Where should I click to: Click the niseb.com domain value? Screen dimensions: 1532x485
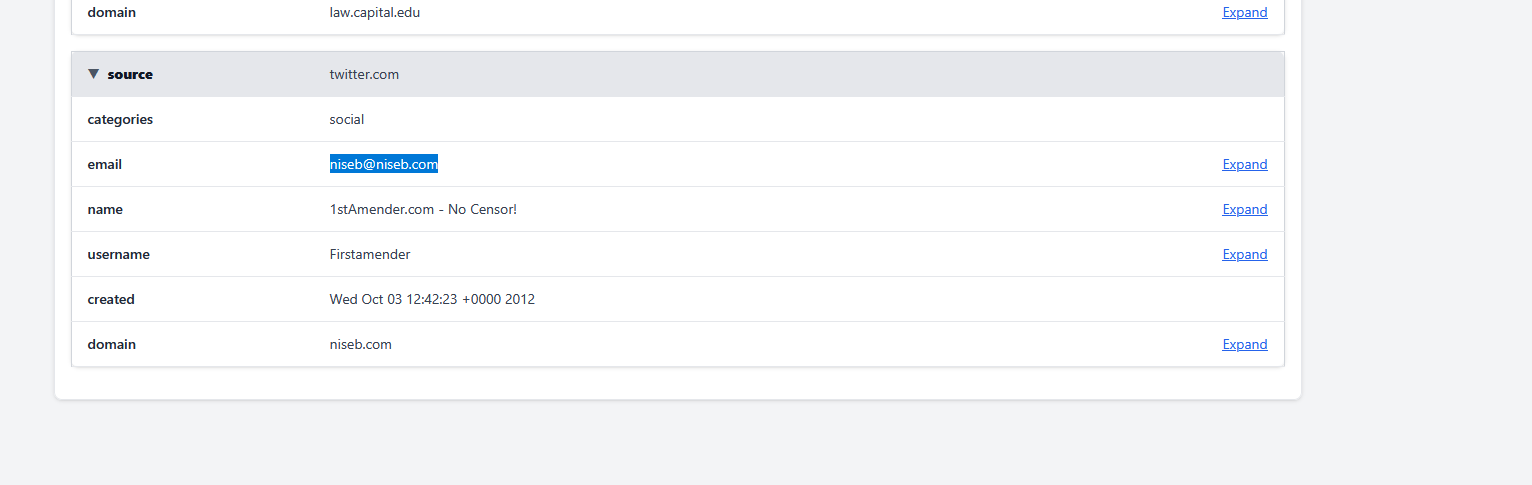tap(361, 345)
